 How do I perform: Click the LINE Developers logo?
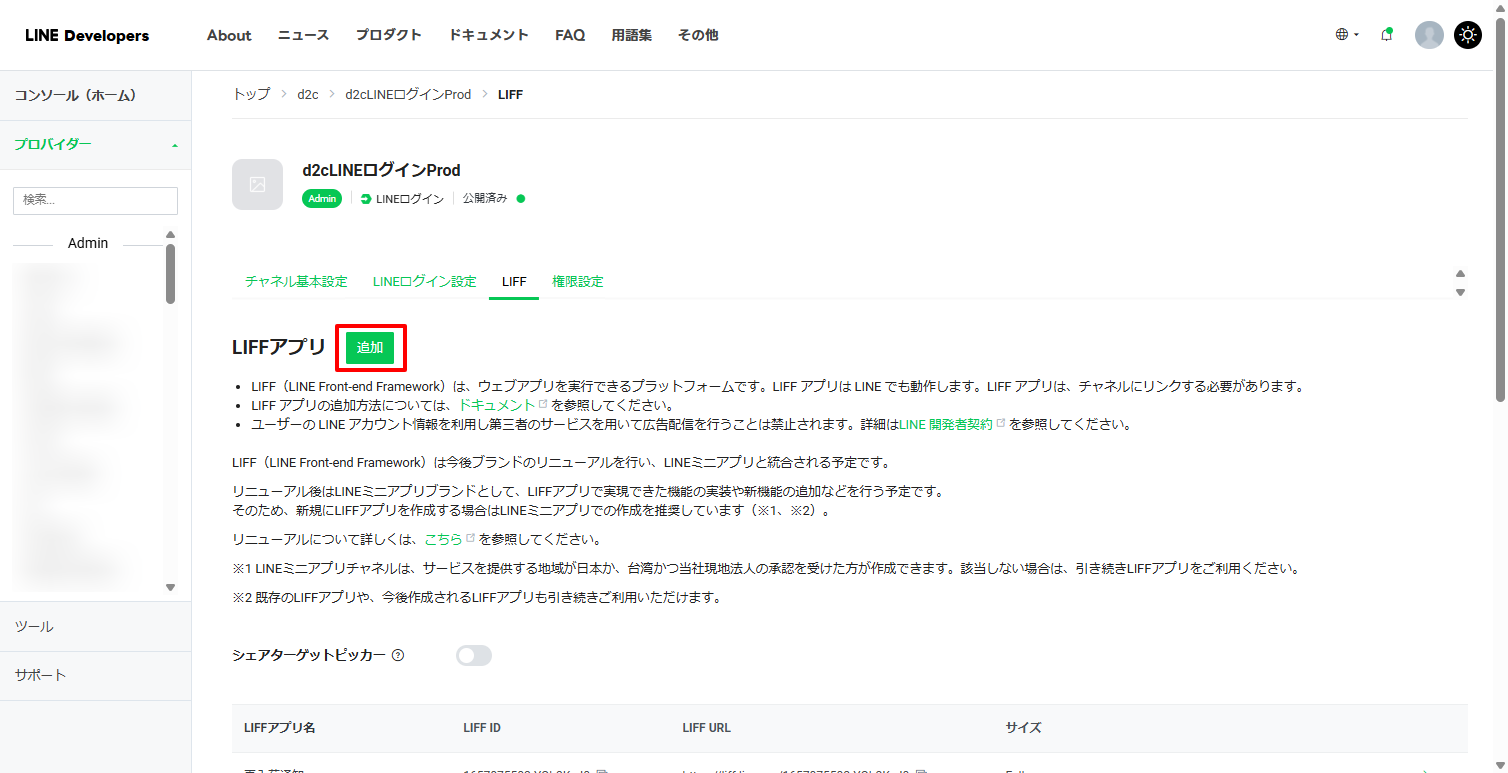[87, 35]
